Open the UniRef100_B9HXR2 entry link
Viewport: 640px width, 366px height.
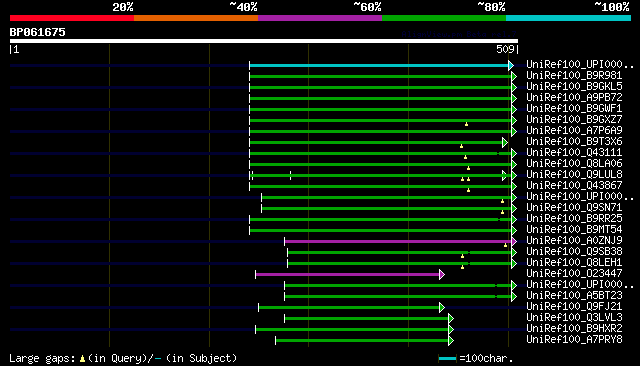coord(574,329)
